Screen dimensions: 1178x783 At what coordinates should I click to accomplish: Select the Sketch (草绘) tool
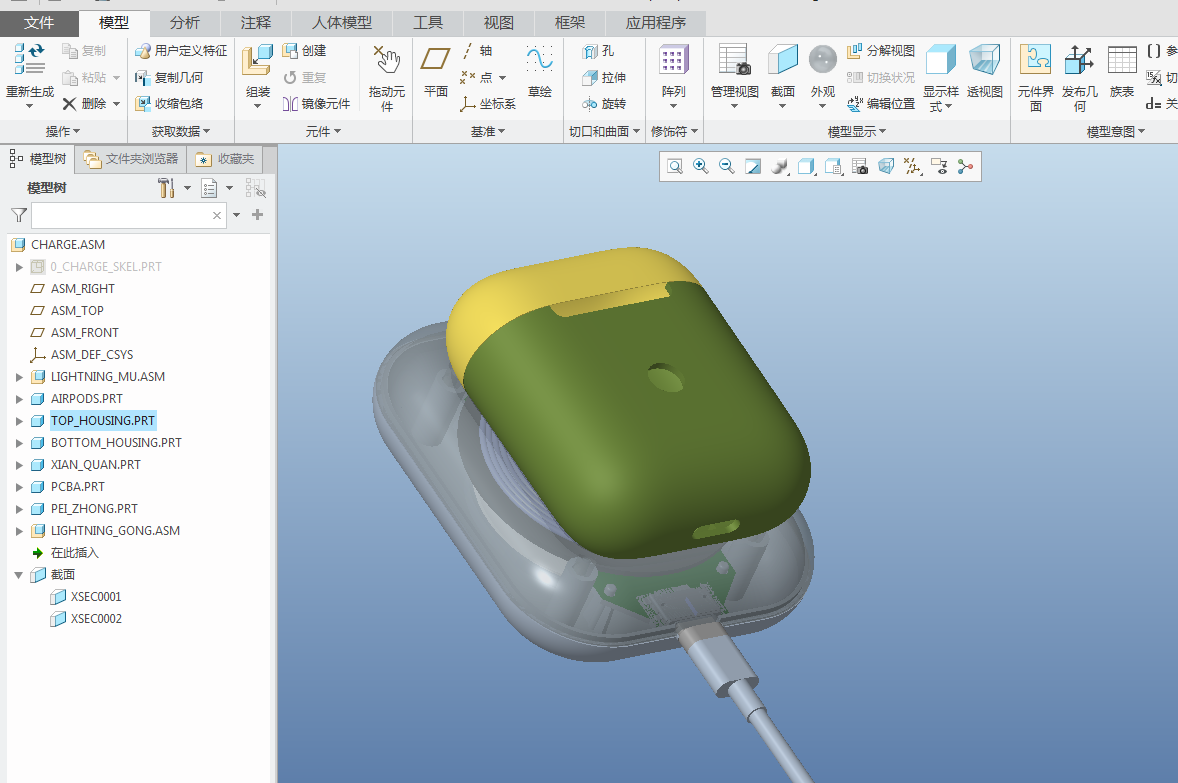point(539,59)
